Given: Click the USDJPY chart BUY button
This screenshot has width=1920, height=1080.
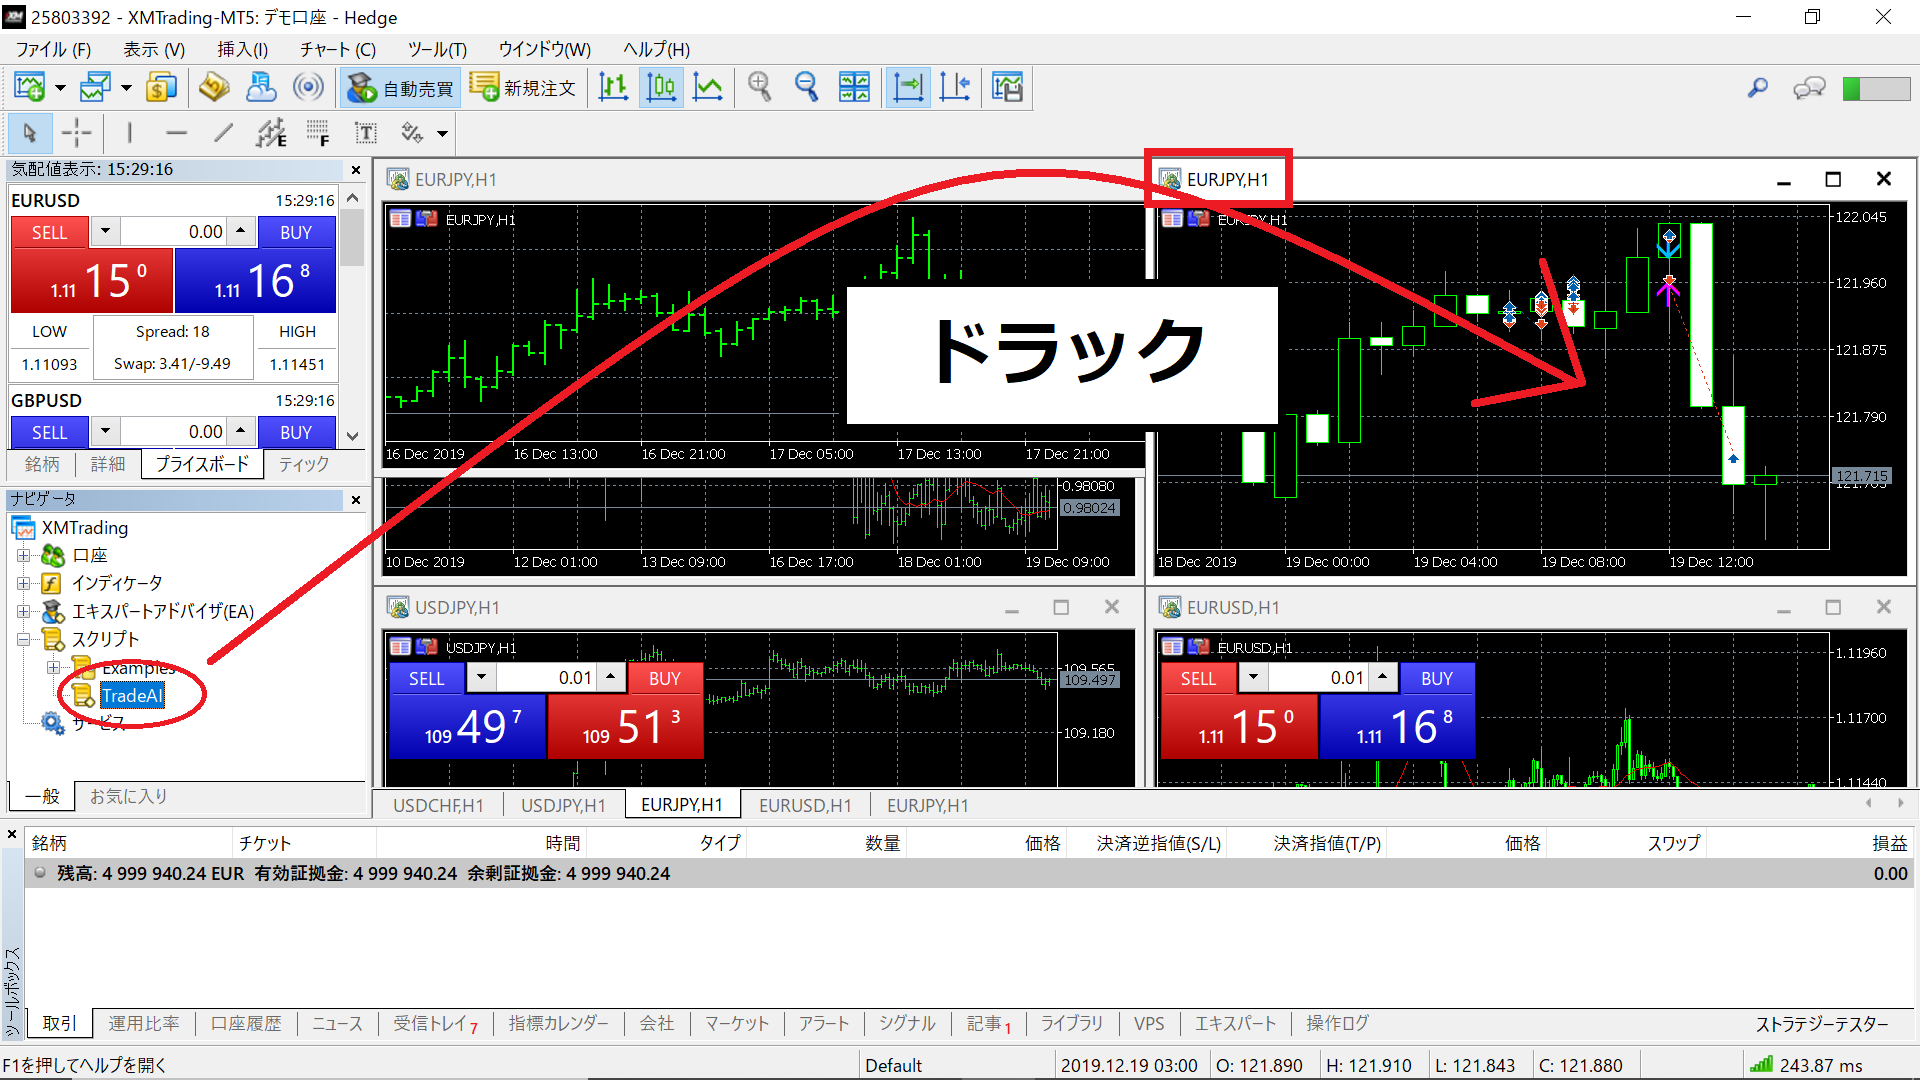Looking at the screenshot, I should coord(664,678).
